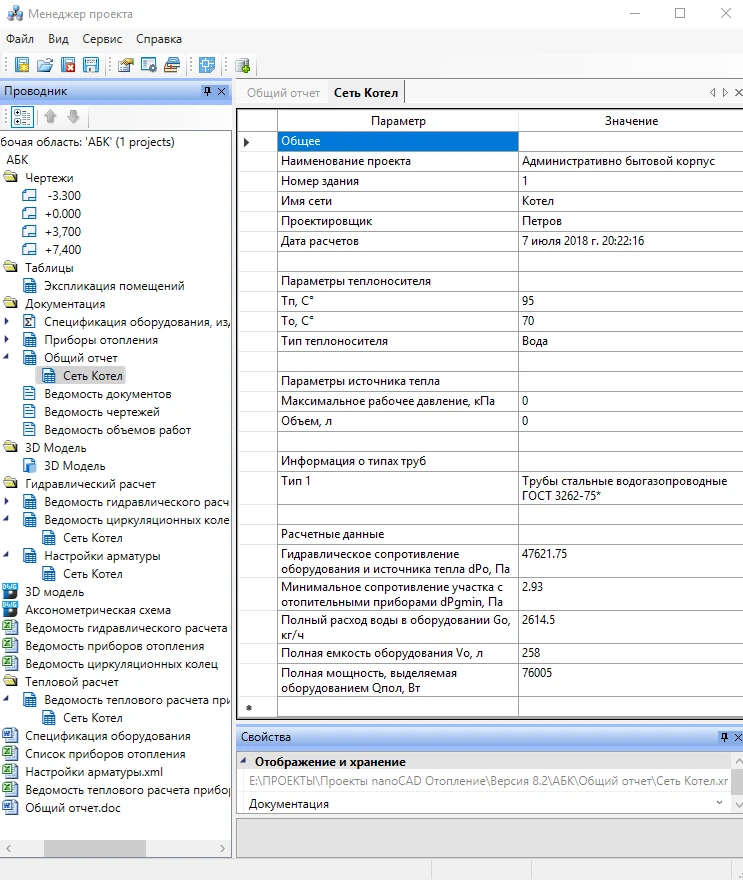Click the close project icon with red X
Screen dimensions: 743x880
pyautogui.click(x=68, y=66)
